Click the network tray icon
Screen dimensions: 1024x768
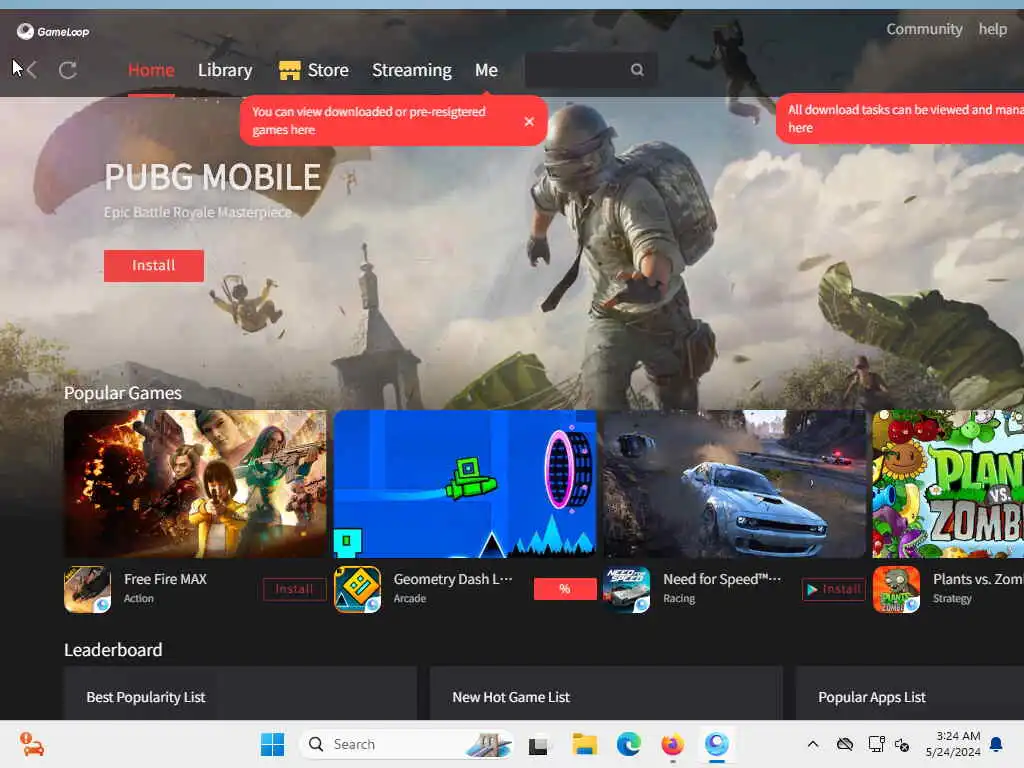(876, 744)
